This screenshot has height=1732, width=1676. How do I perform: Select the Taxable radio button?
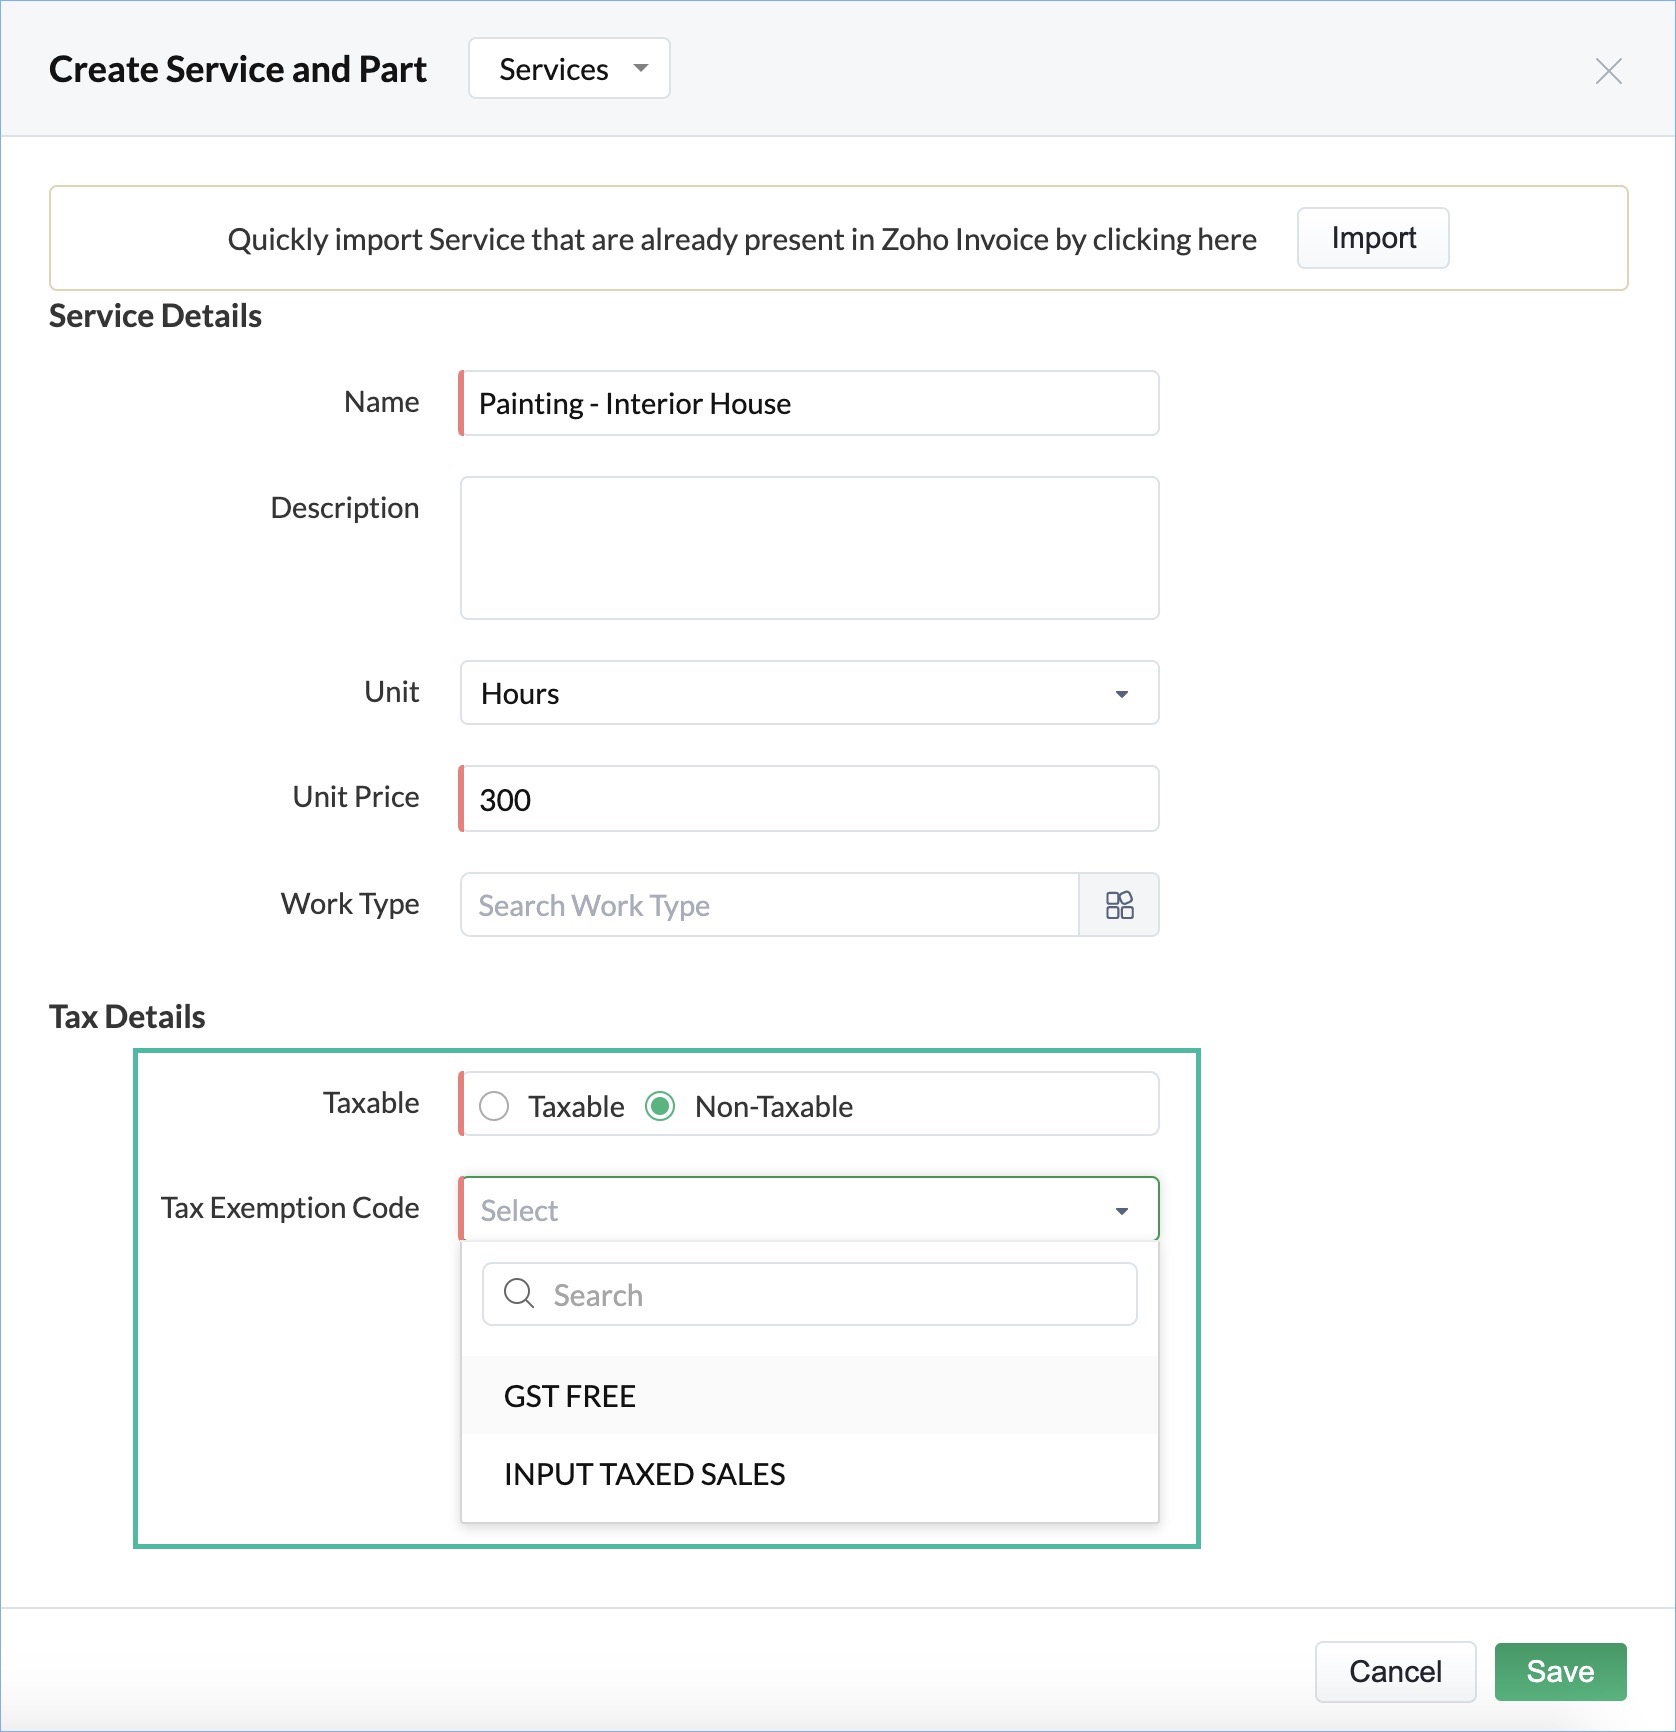(494, 1106)
